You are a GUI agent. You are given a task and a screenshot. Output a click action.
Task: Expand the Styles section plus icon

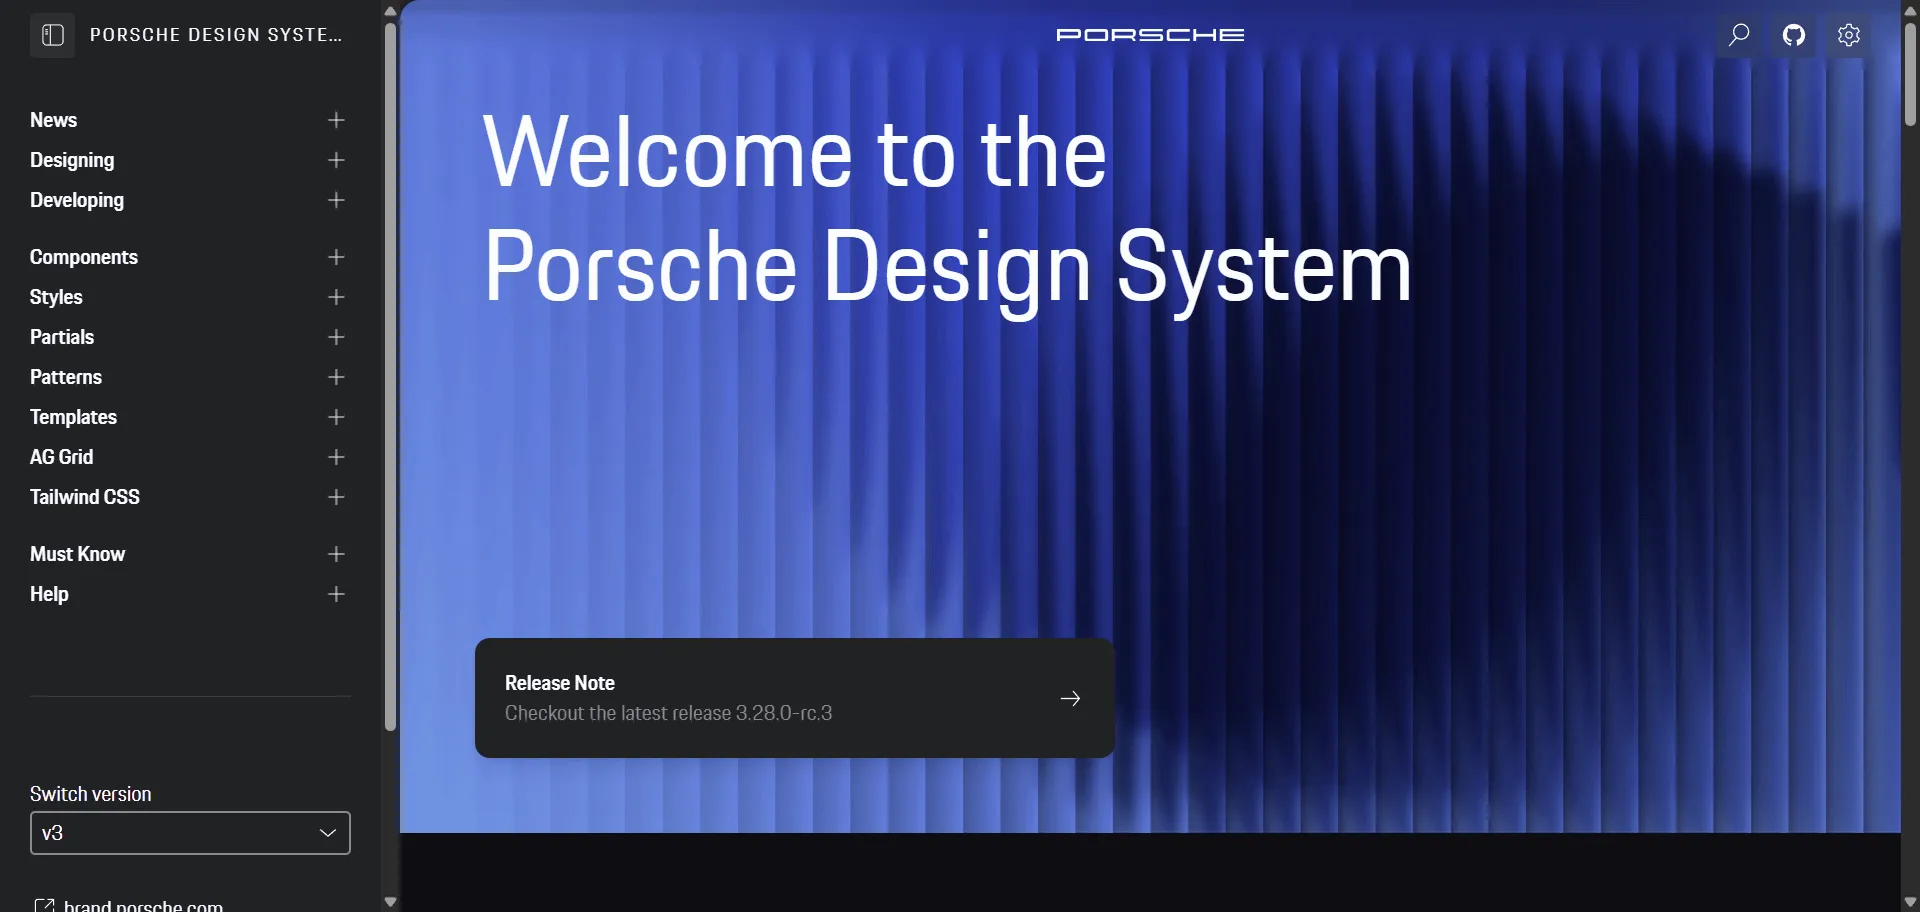coord(336,297)
